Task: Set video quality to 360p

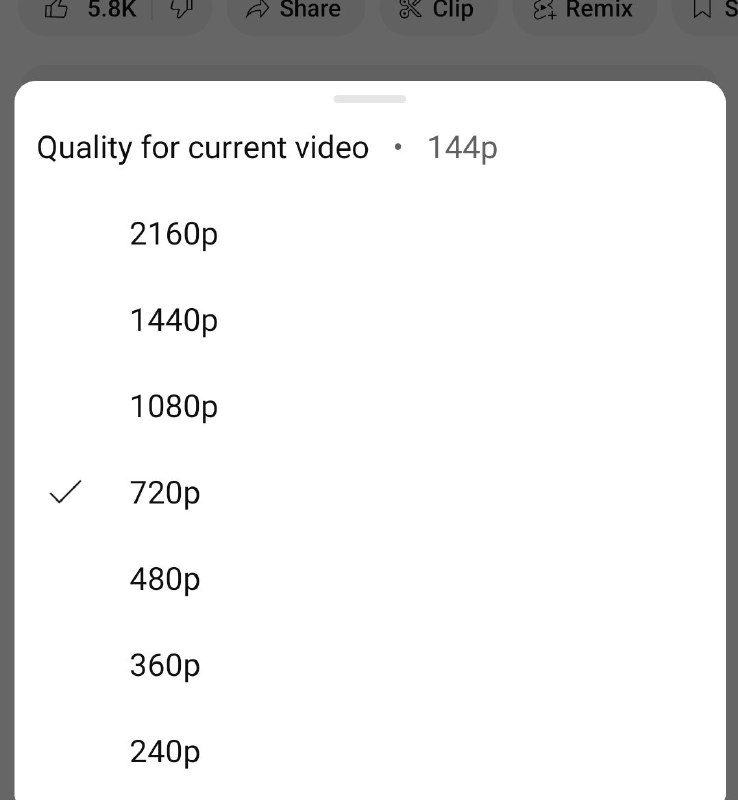Action: [x=165, y=665]
